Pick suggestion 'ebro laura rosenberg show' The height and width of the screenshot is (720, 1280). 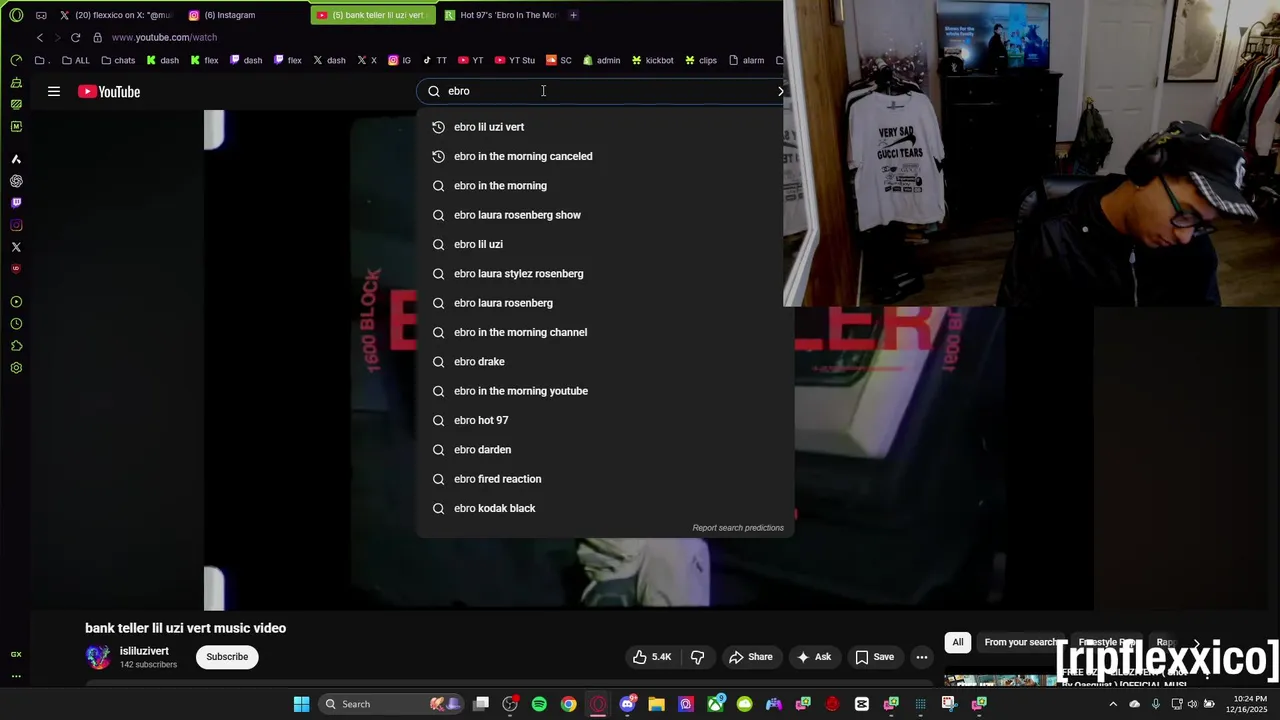605,215
